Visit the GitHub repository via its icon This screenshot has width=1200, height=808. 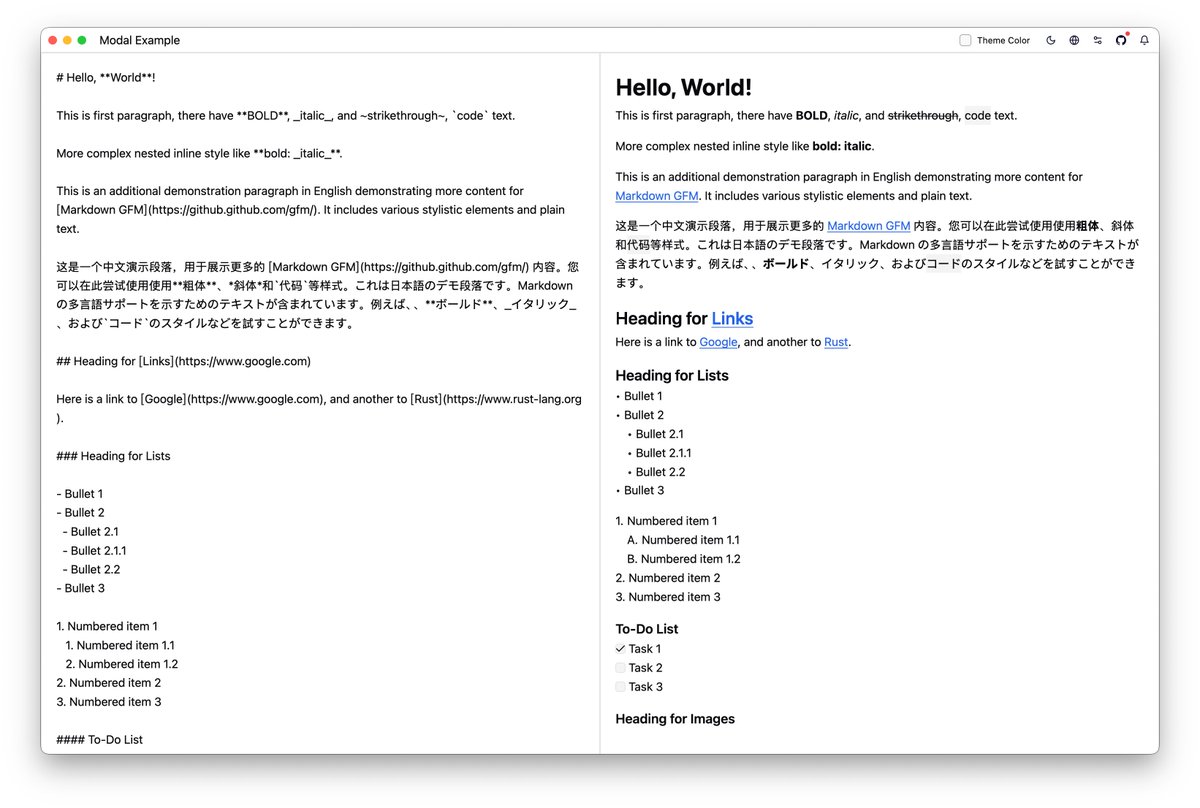(1121, 40)
